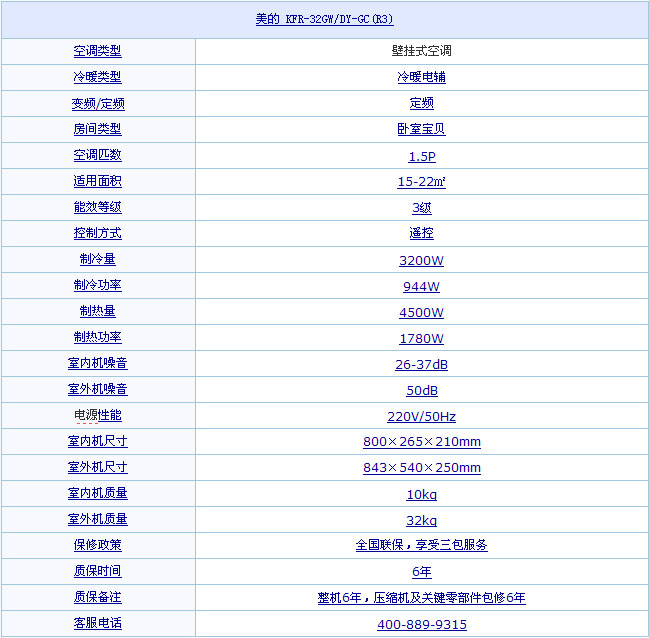Open the 质保备注 label link
Screen dimensions: 649x638
click(x=98, y=597)
